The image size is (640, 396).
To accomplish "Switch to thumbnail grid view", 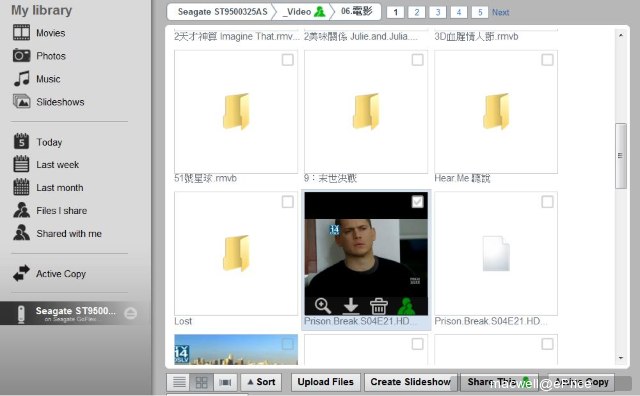I will pyautogui.click(x=202, y=382).
